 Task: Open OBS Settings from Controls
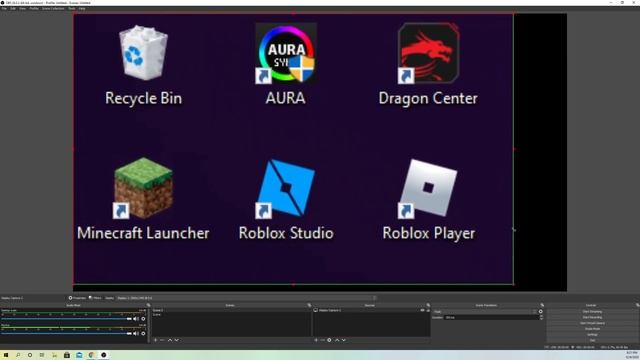coord(592,335)
